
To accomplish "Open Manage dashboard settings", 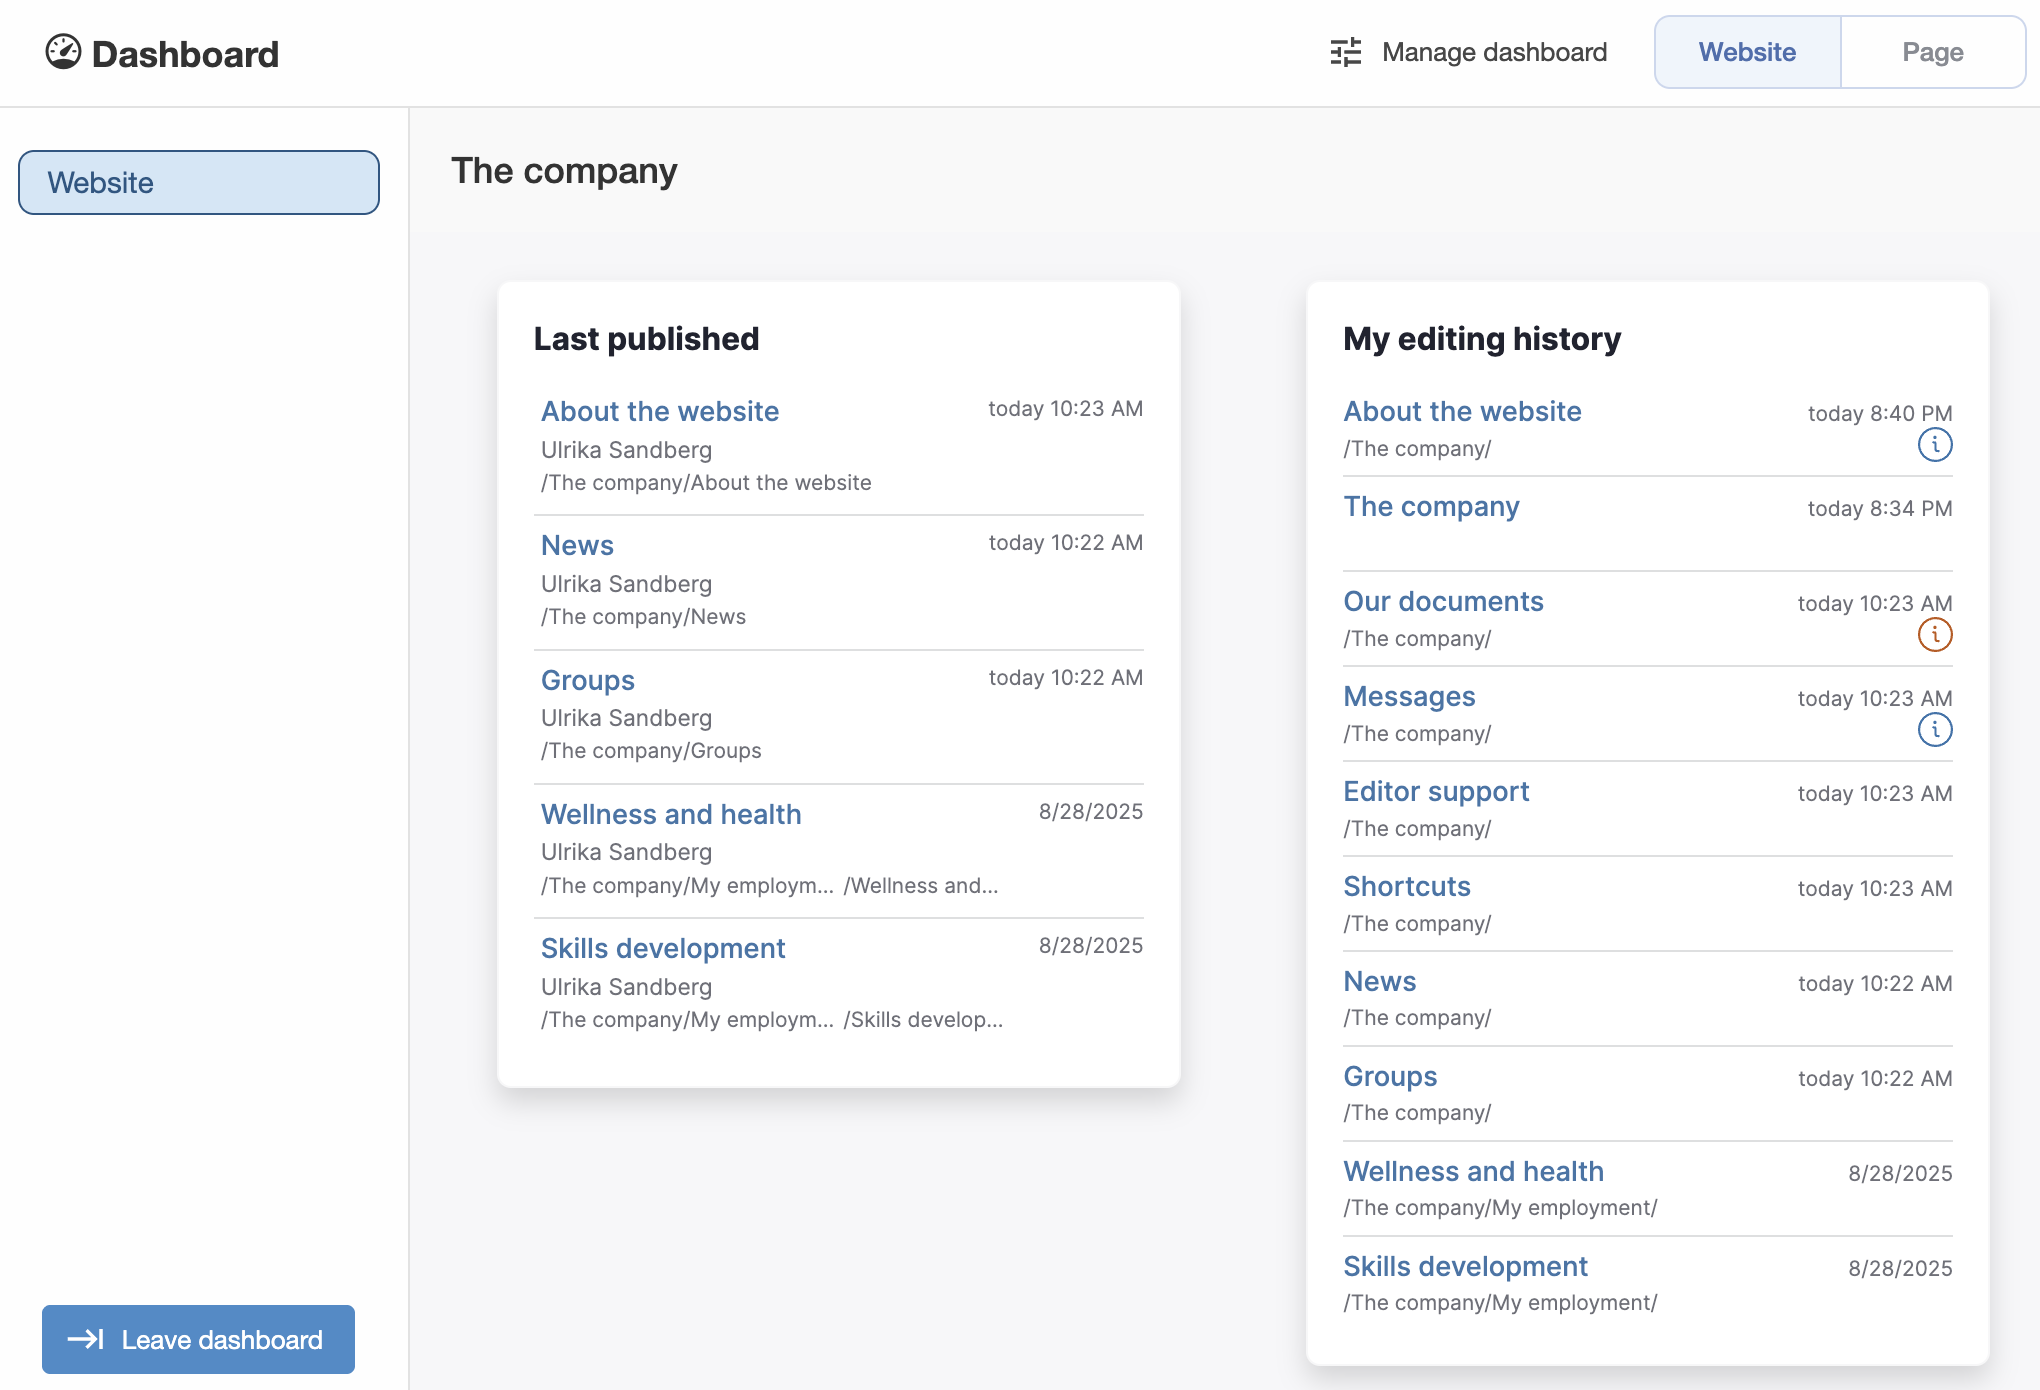I will tap(1468, 52).
